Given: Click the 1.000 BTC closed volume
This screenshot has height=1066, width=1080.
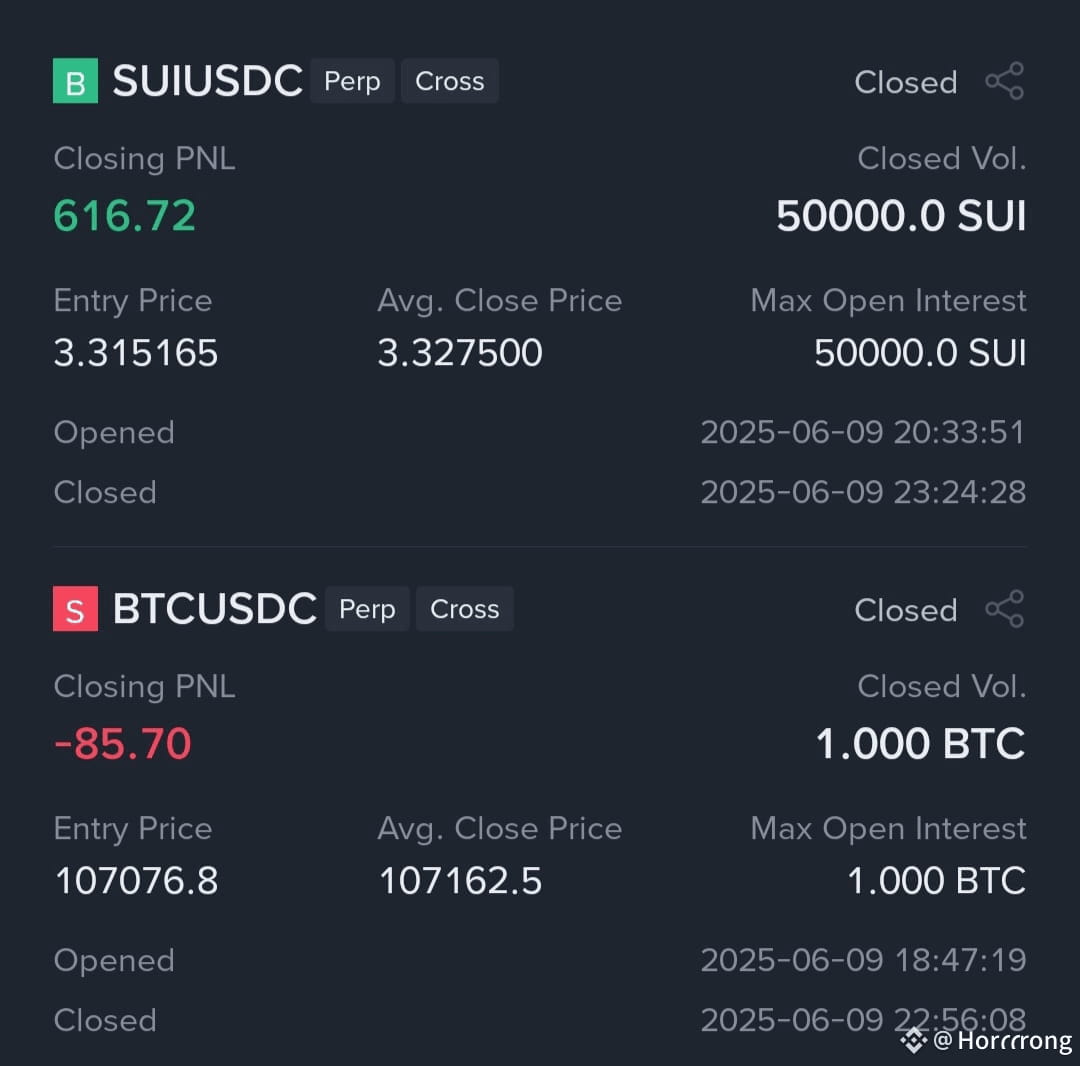Looking at the screenshot, I should pyautogui.click(x=921, y=744).
